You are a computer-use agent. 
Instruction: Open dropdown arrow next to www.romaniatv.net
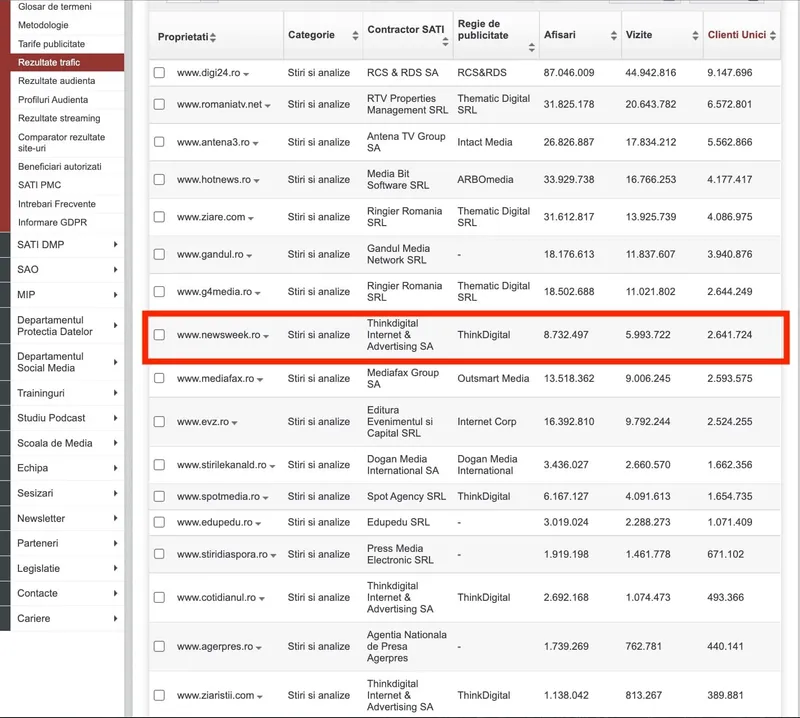tap(267, 106)
